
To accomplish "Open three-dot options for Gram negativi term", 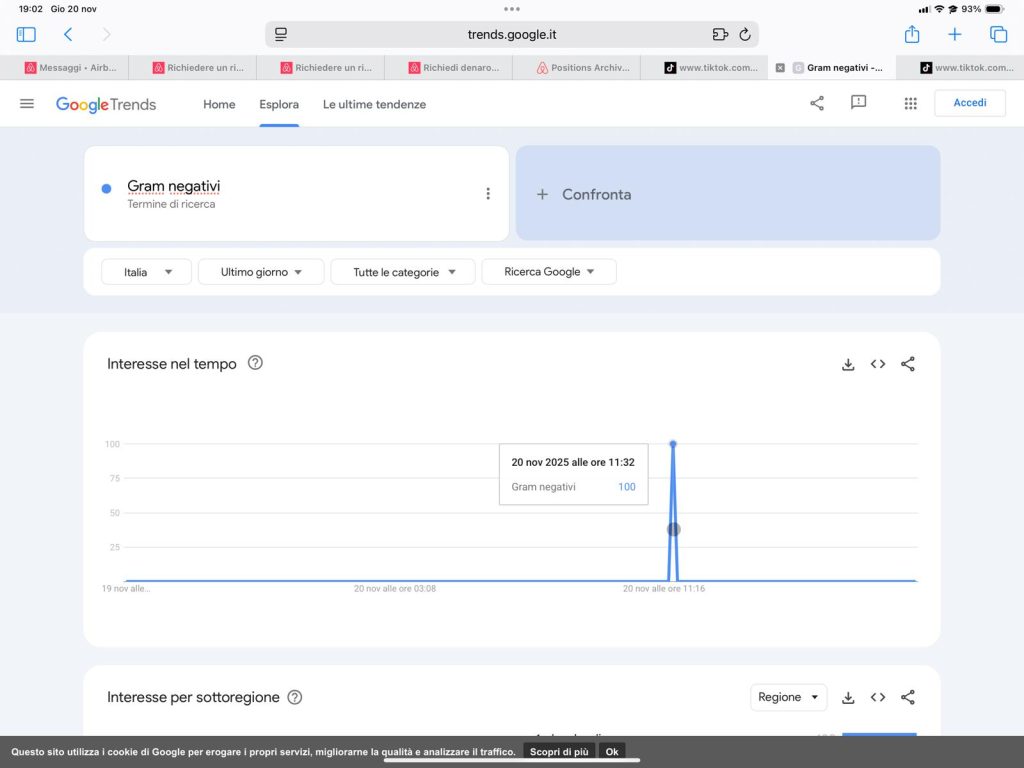I will coord(488,194).
